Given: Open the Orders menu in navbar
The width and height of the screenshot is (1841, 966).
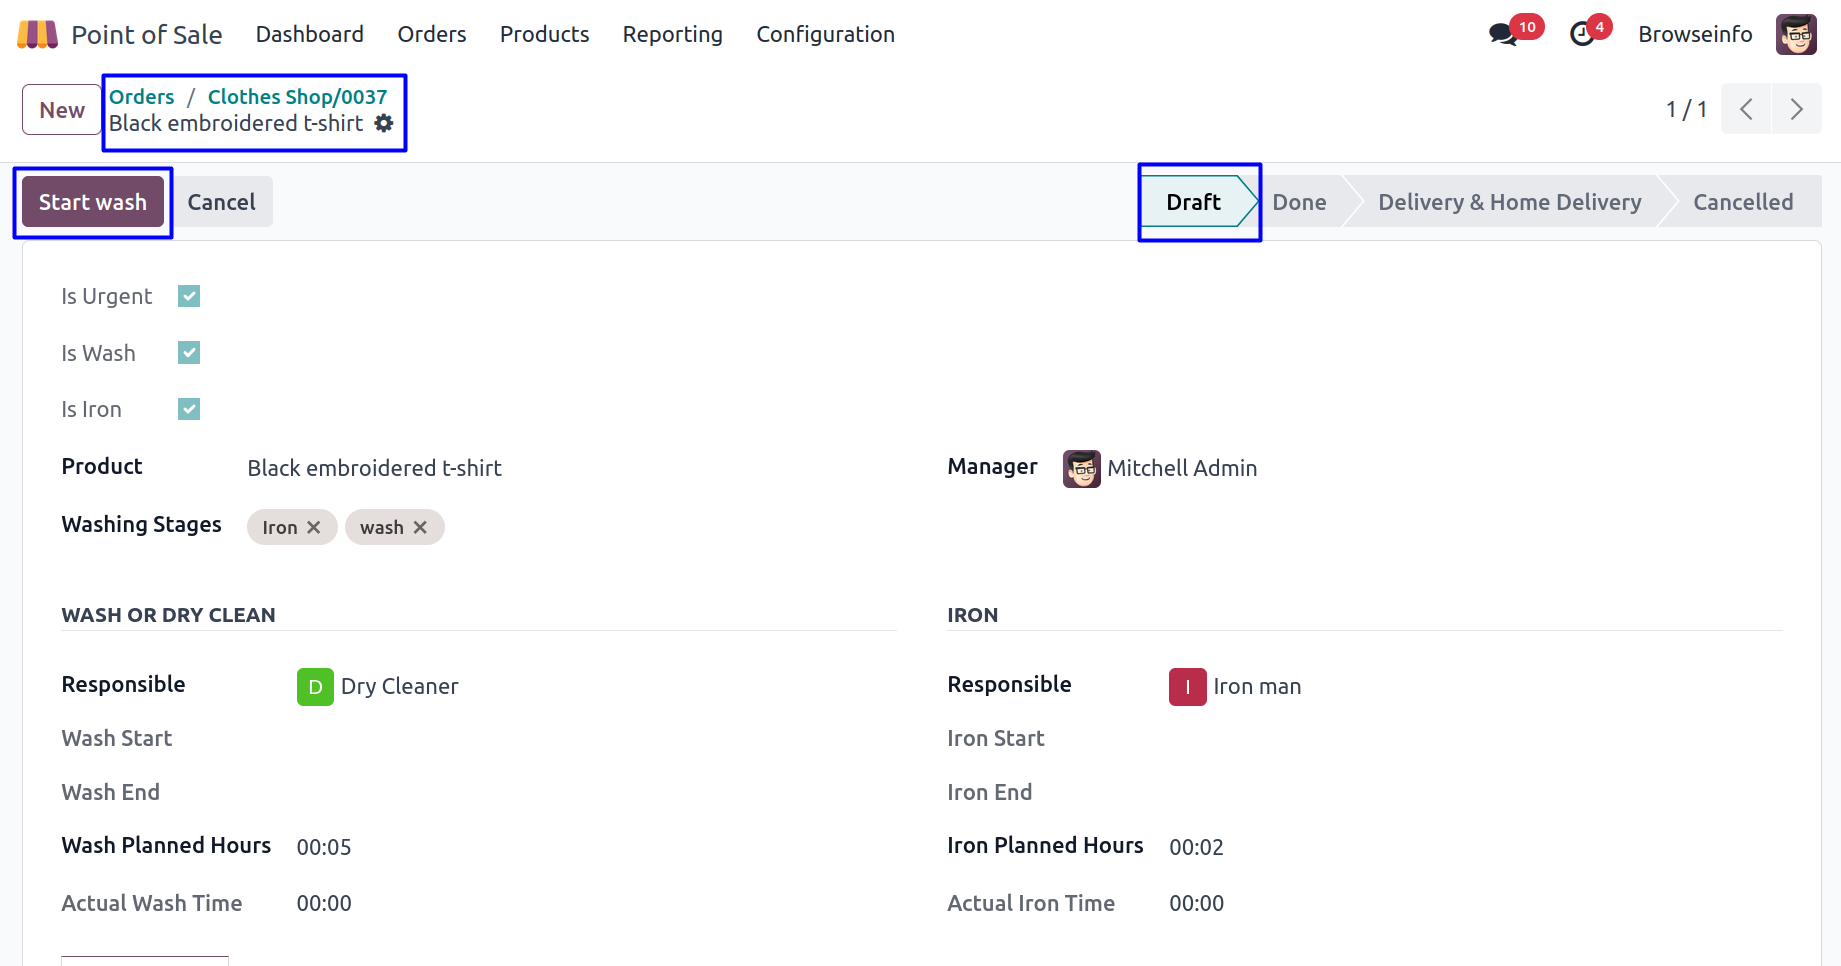Looking at the screenshot, I should [x=431, y=35].
